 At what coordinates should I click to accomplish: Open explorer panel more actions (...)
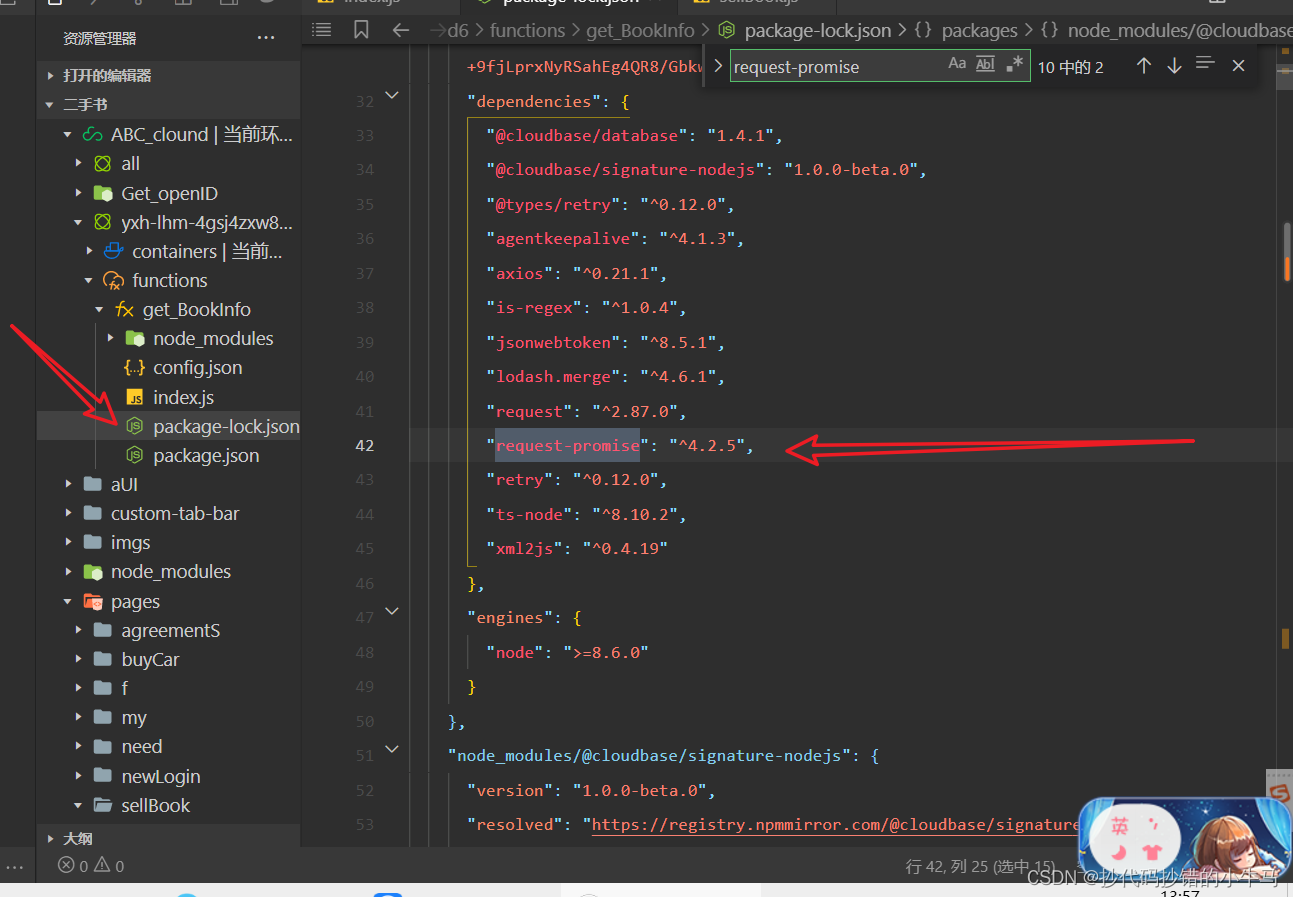[265, 38]
